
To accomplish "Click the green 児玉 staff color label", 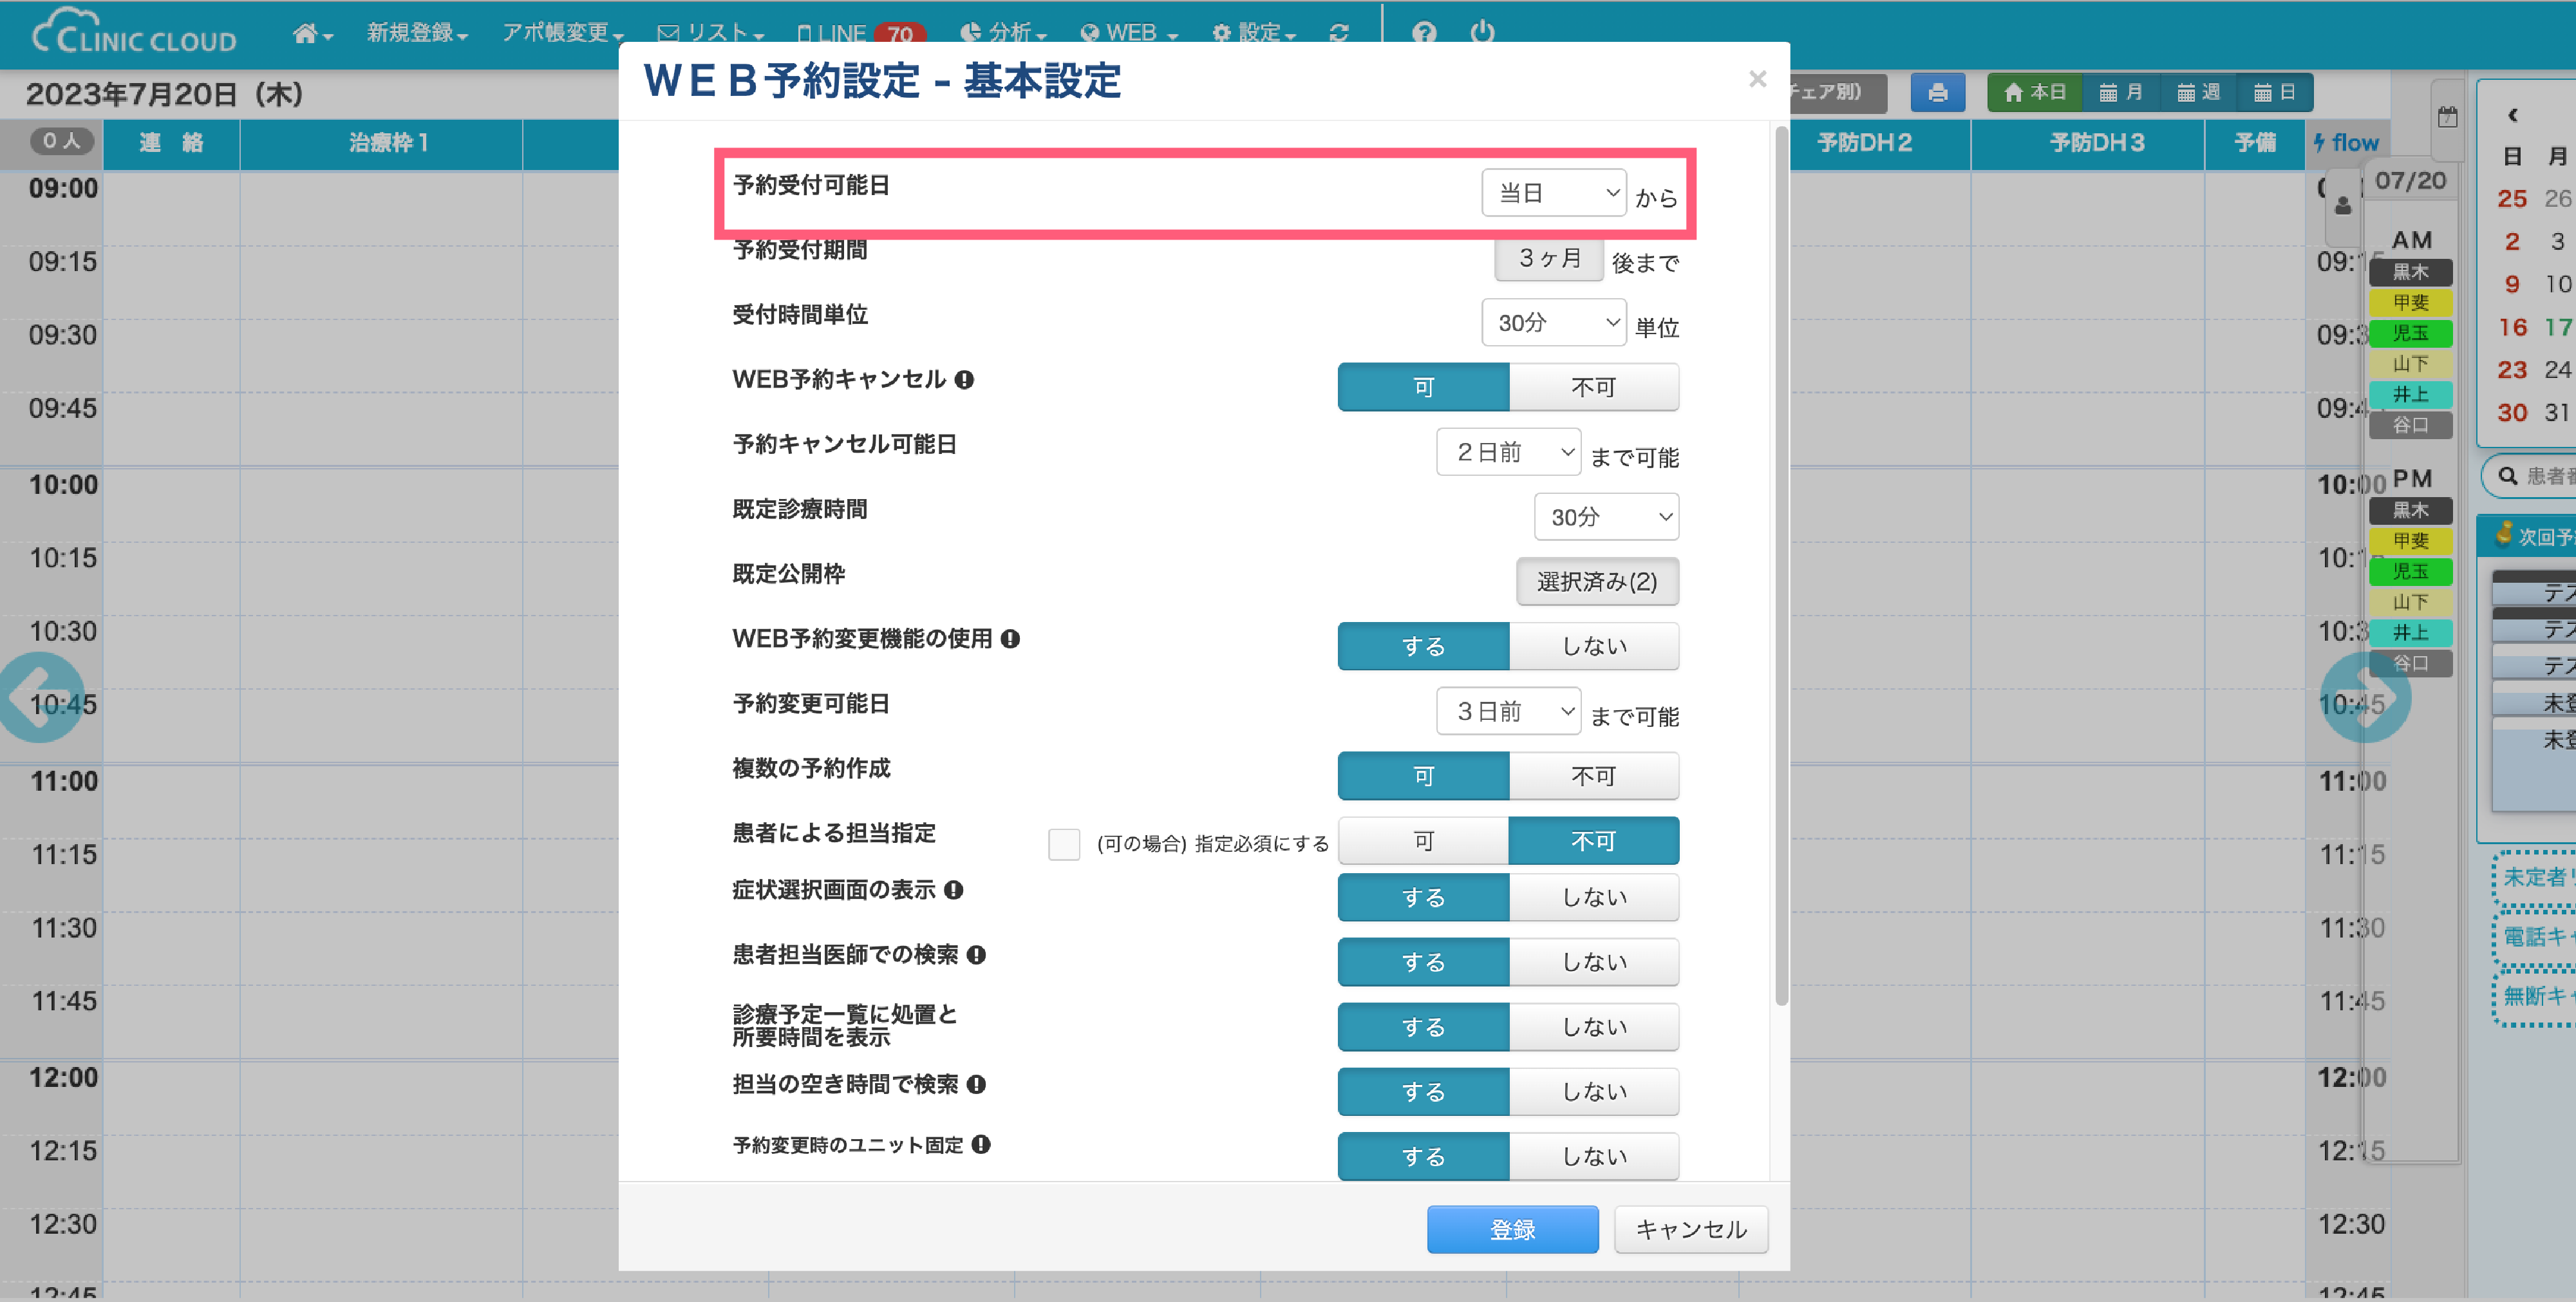I will click(x=2410, y=333).
